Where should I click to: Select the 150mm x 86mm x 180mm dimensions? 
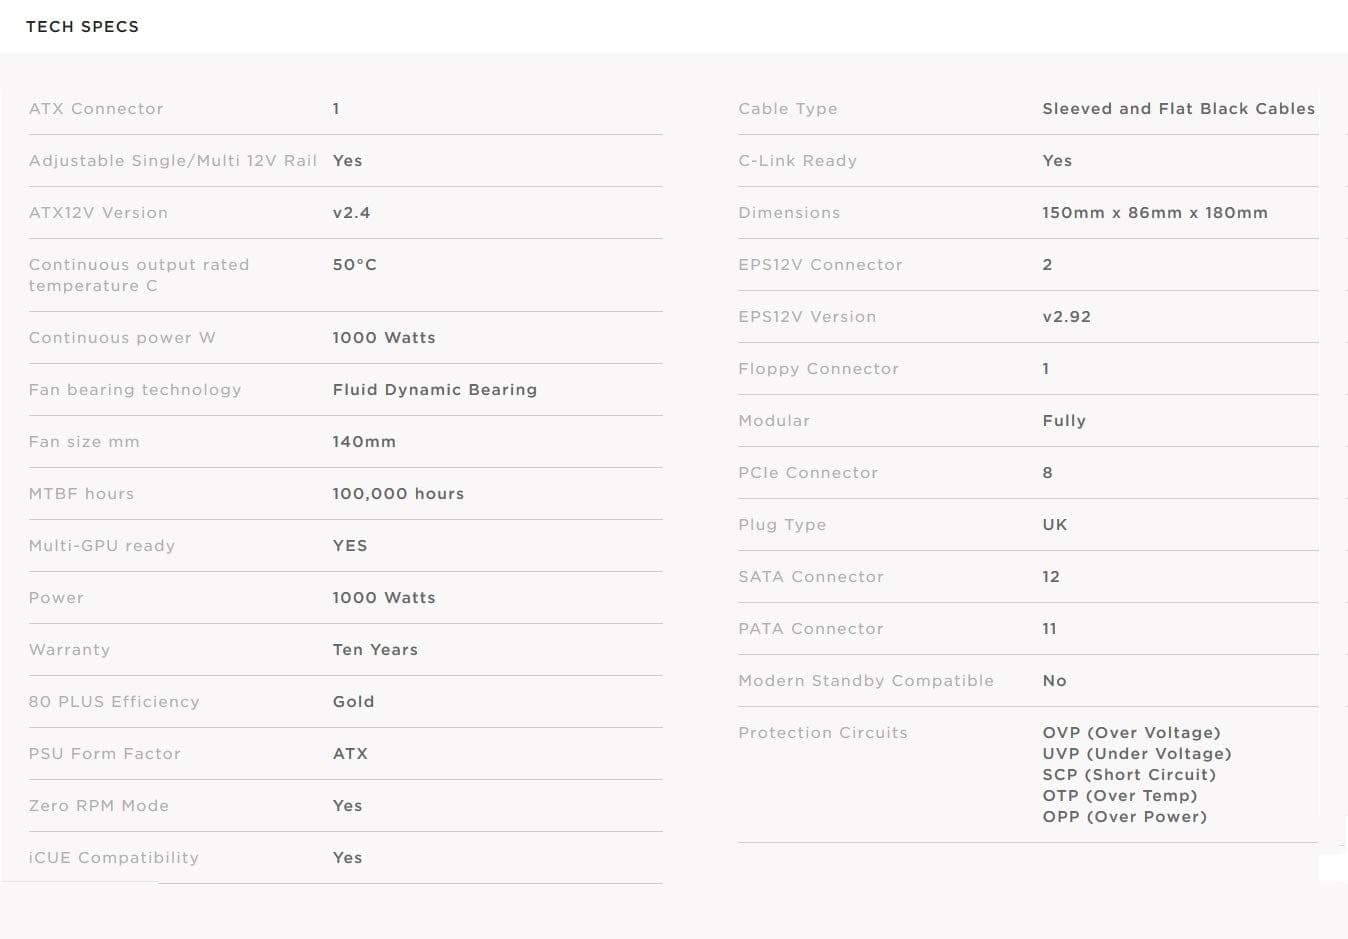point(1154,213)
